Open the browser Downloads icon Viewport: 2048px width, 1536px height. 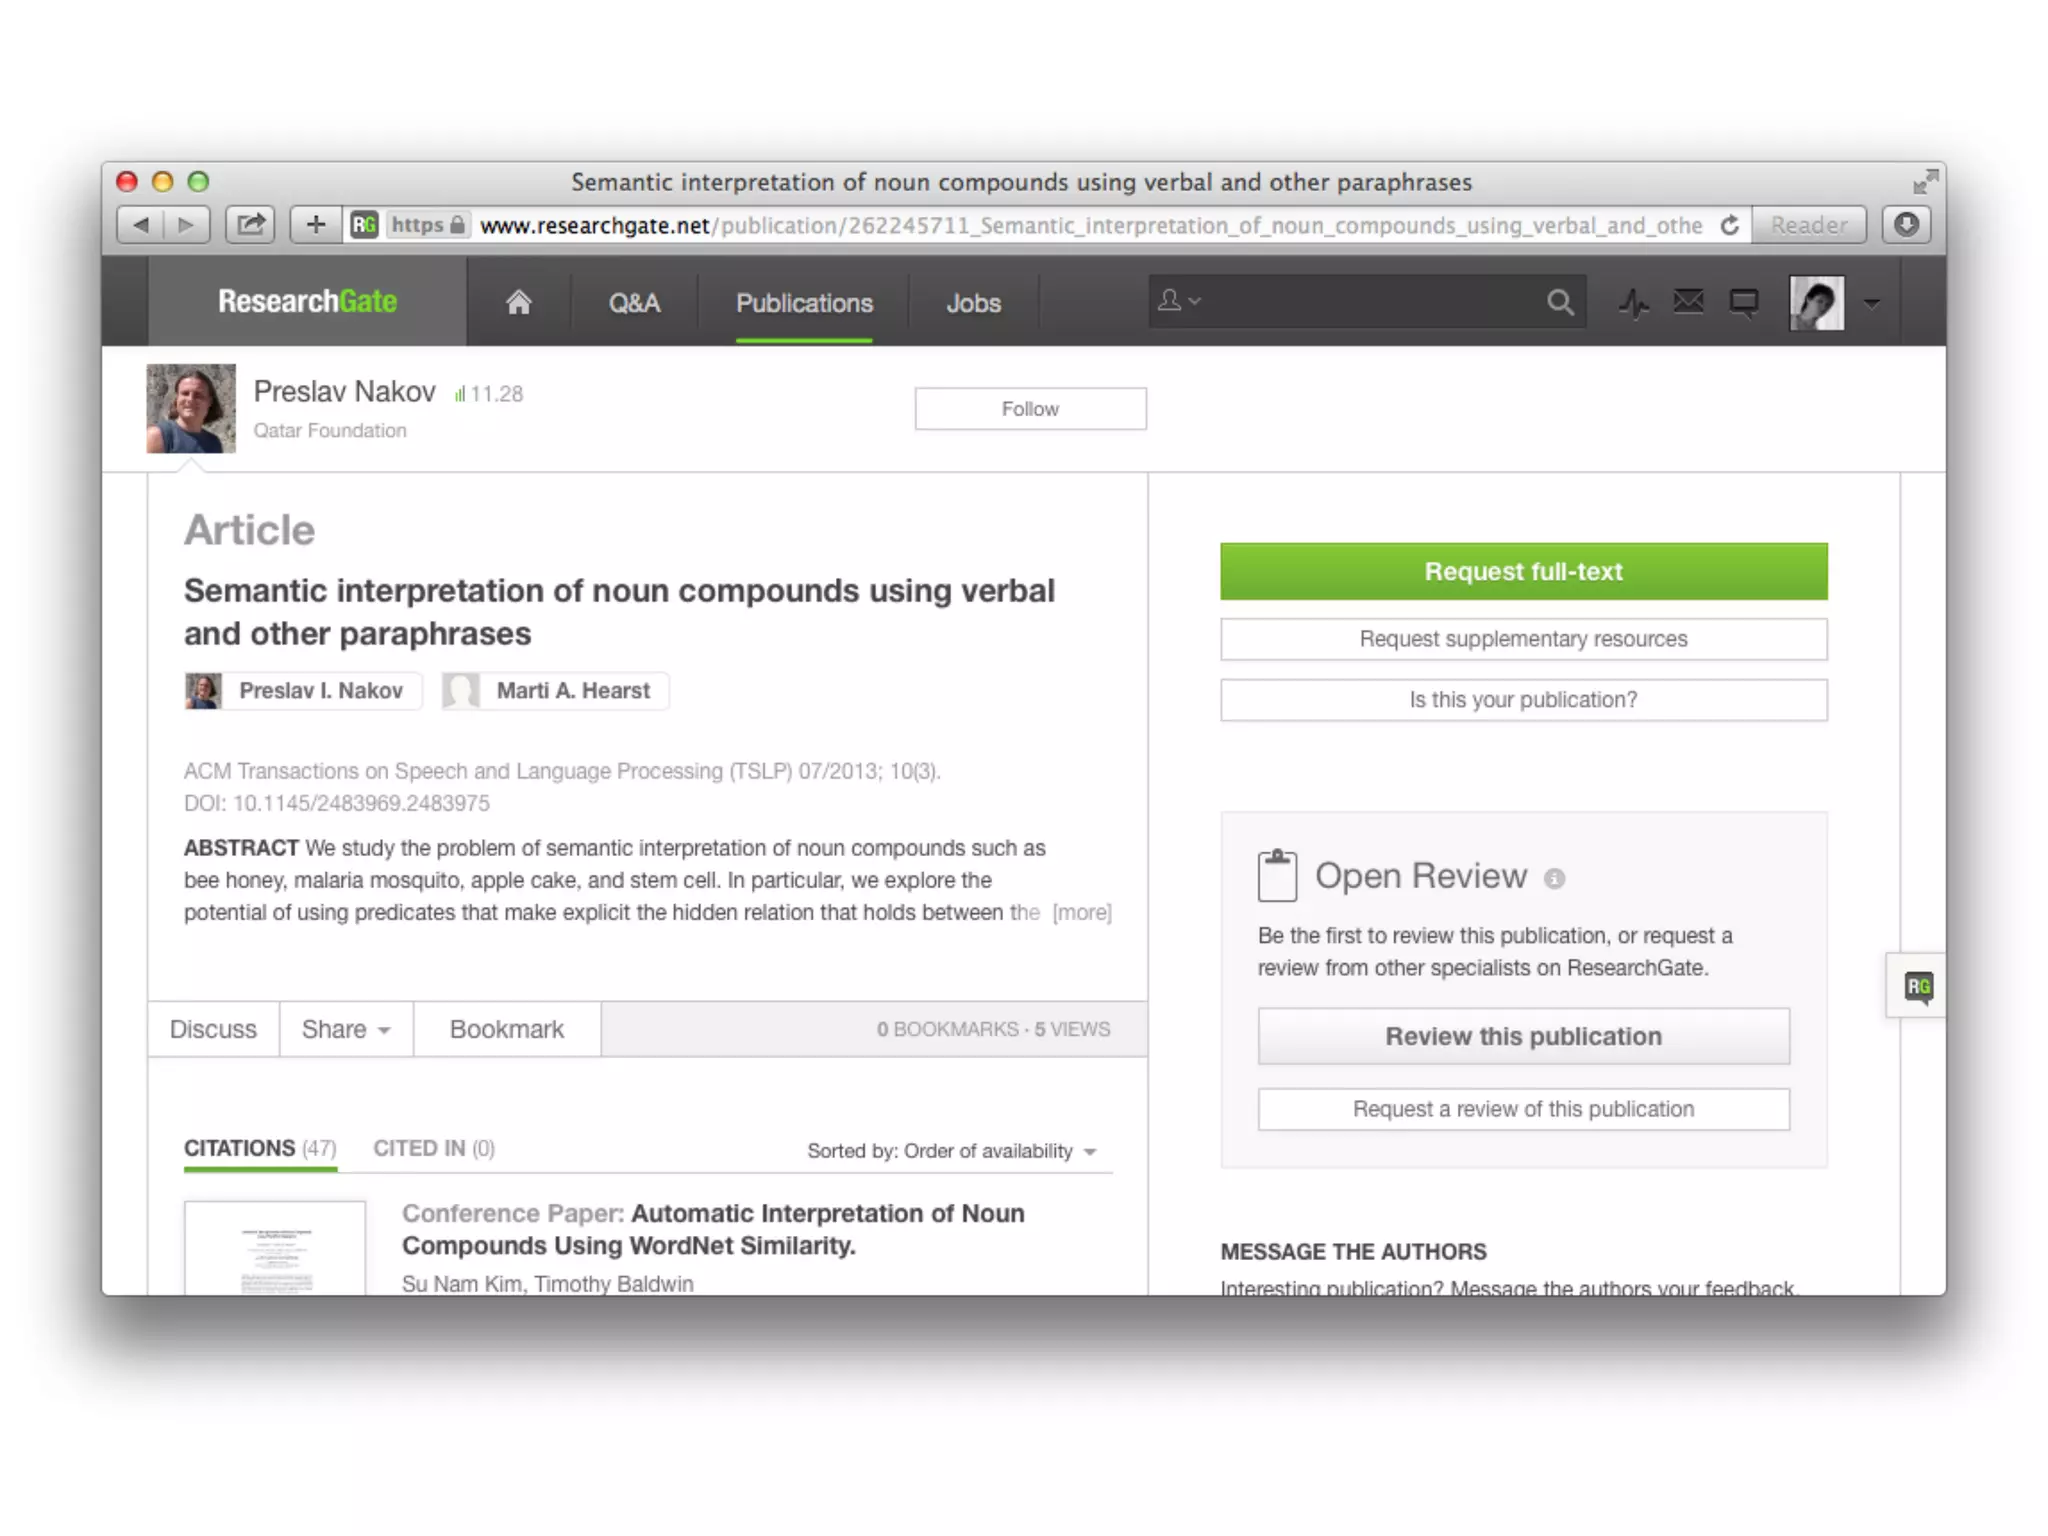[x=1906, y=224]
